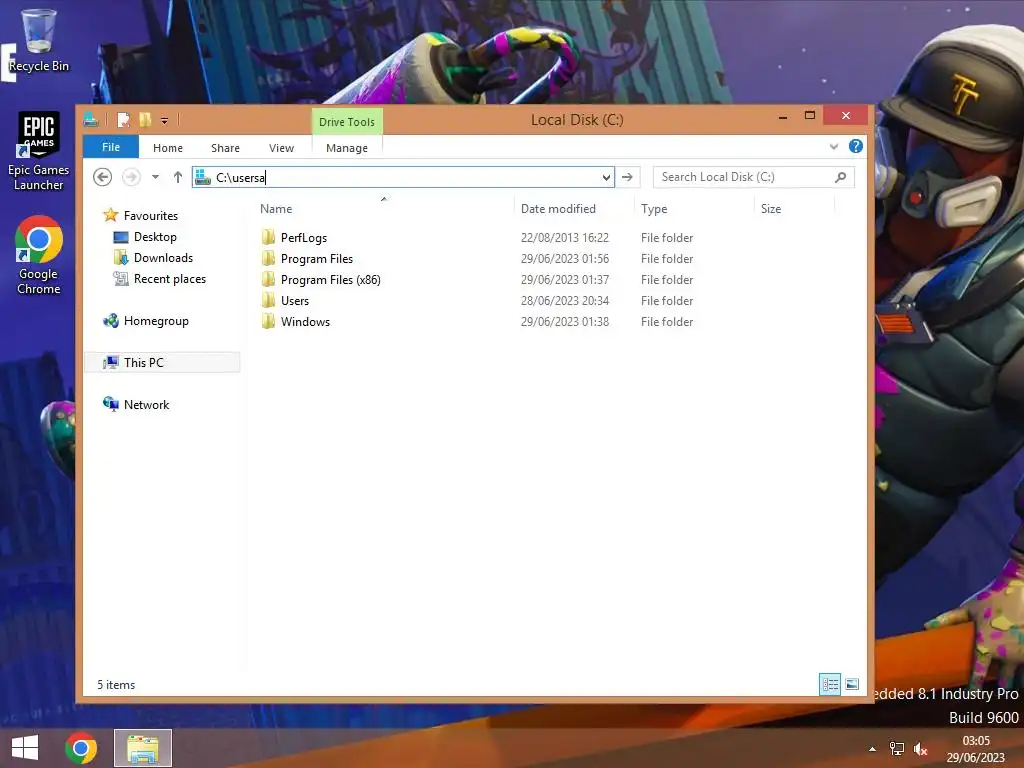Open Downloads in the navigation pane
Image resolution: width=1024 pixels, height=768 pixels.
[163, 257]
